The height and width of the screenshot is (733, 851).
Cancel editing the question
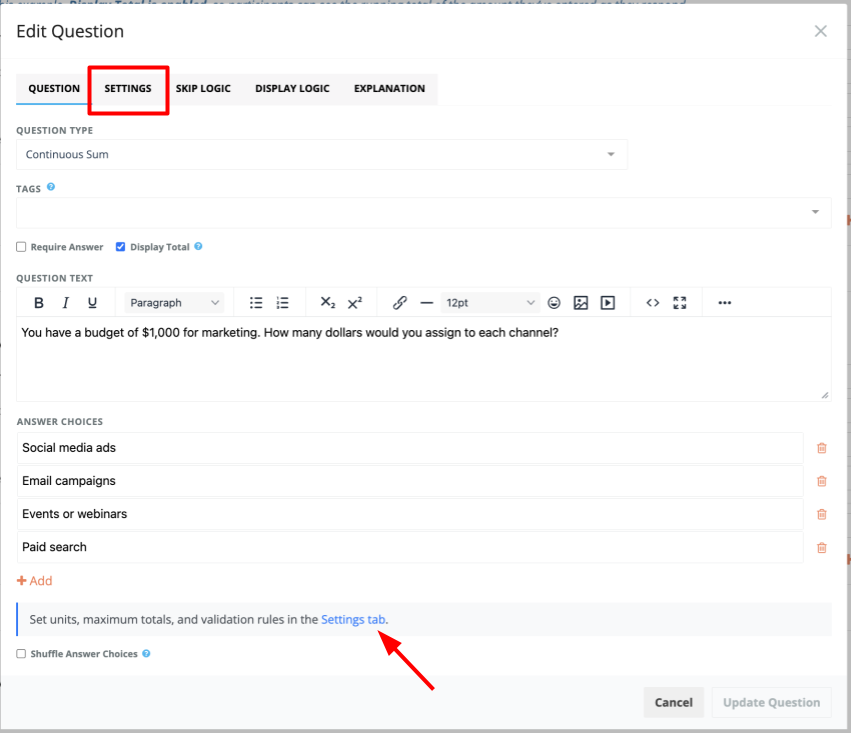pos(674,703)
